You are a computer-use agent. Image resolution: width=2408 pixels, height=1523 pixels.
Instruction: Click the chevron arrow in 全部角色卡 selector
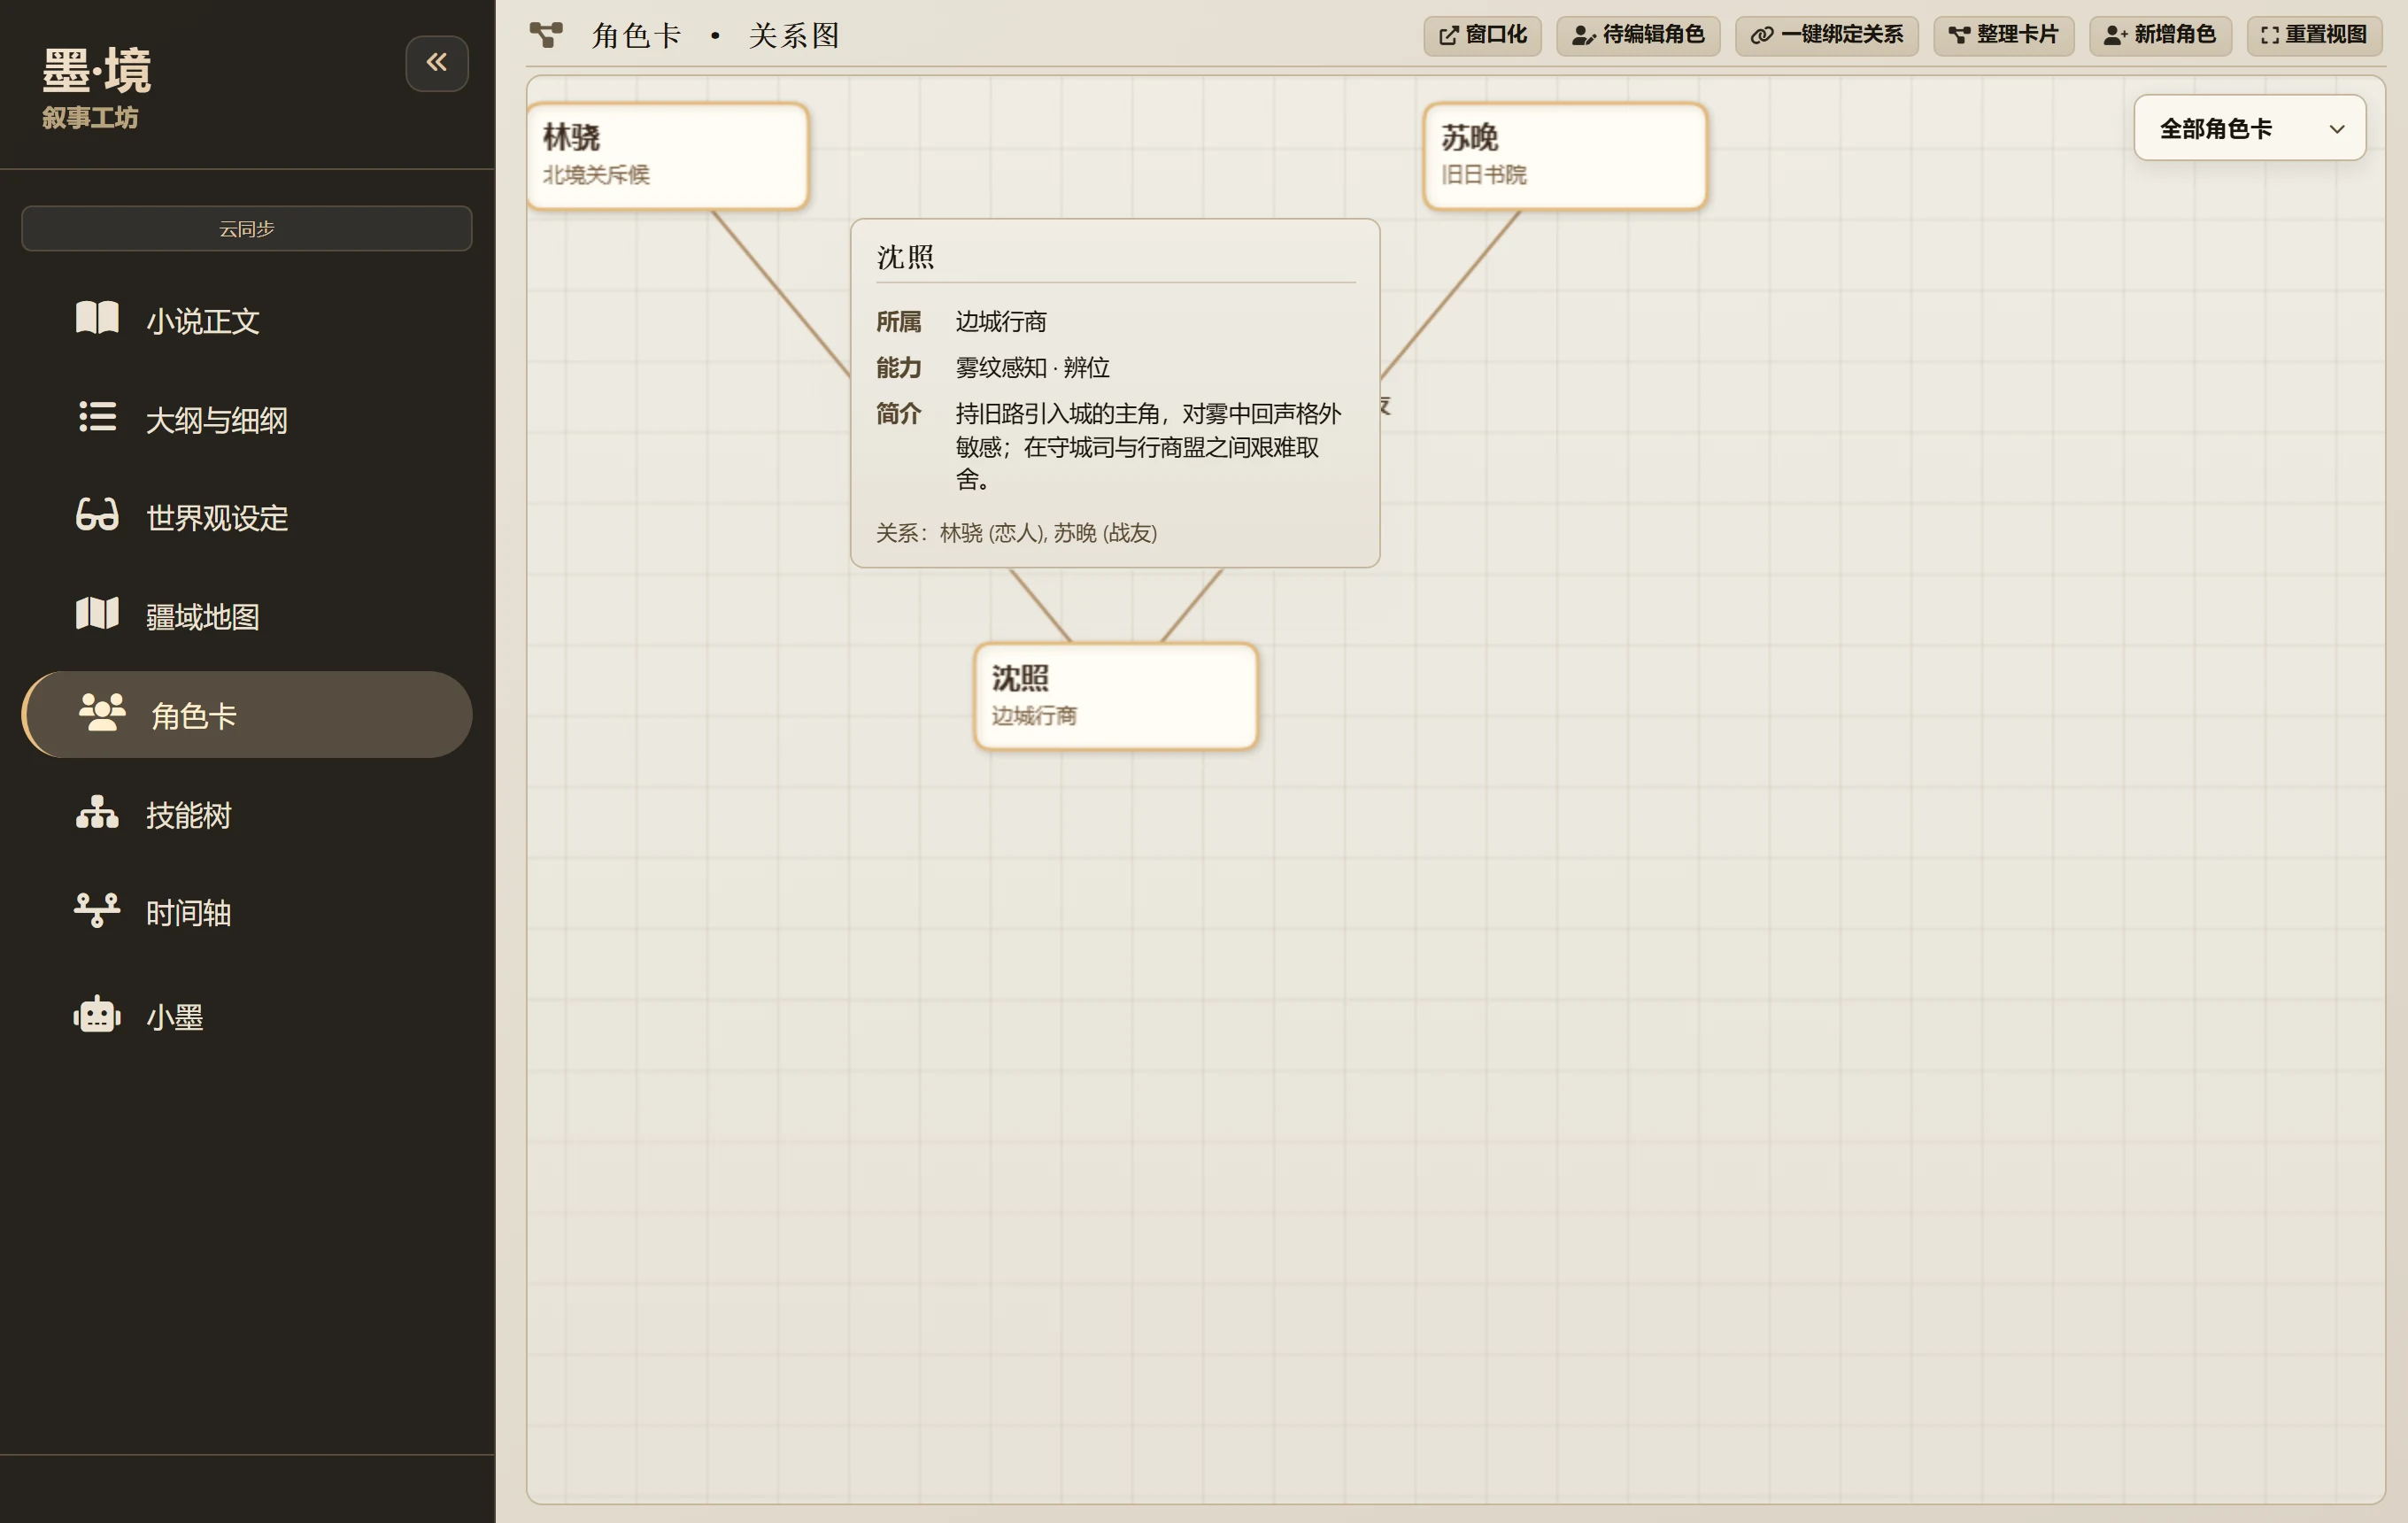[2336, 129]
